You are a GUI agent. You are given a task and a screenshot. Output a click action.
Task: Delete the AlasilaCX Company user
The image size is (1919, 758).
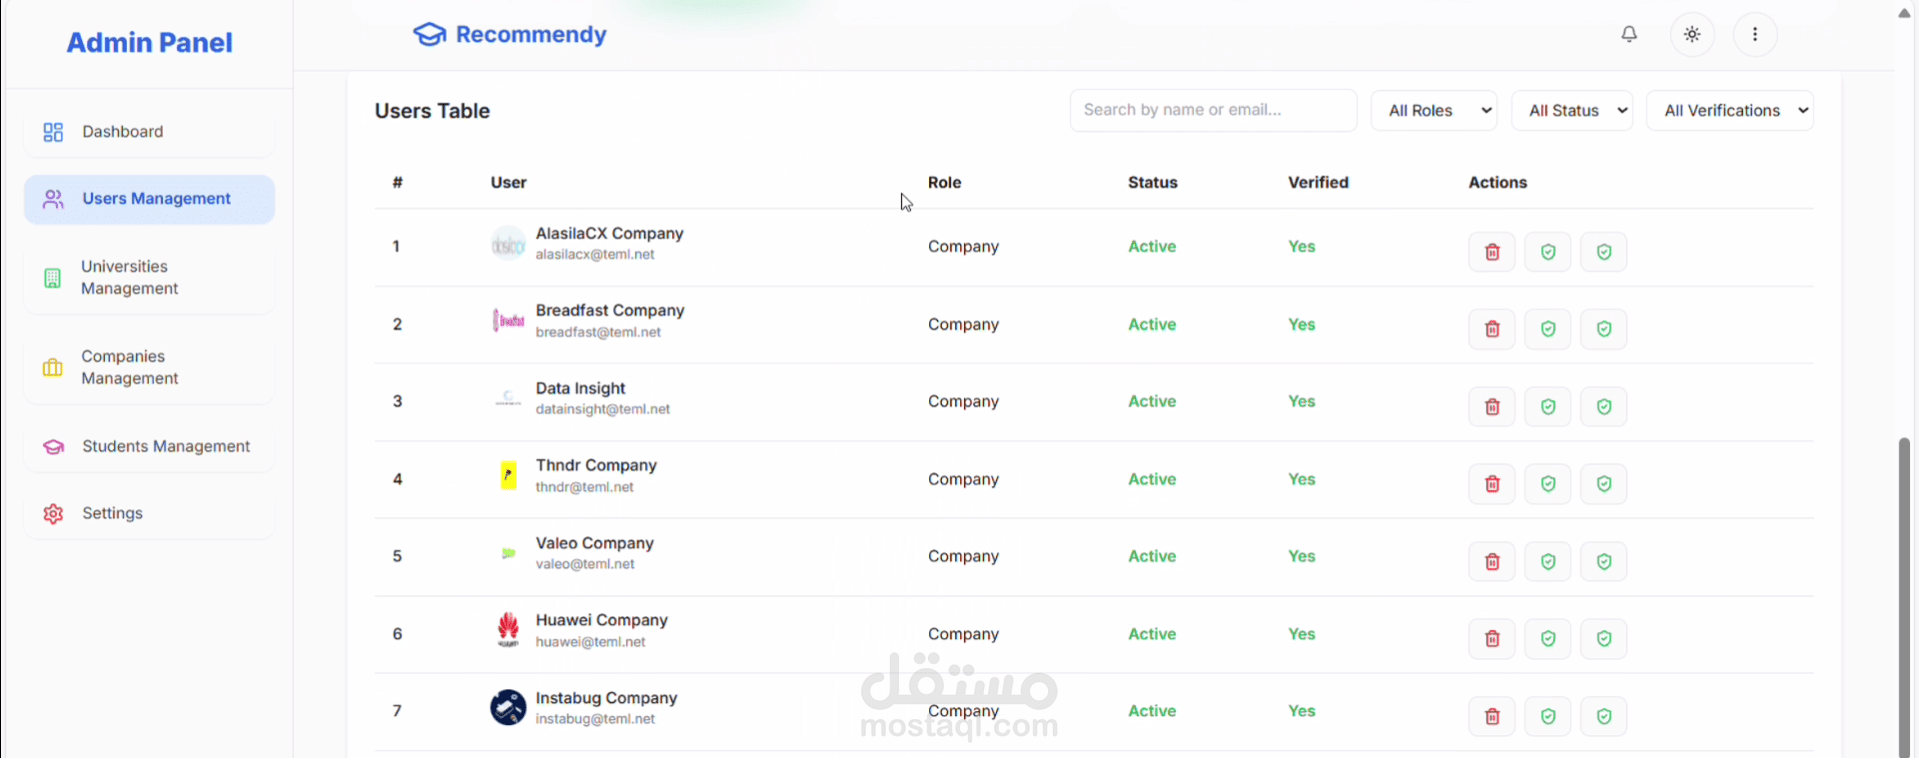click(x=1491, y=252)
